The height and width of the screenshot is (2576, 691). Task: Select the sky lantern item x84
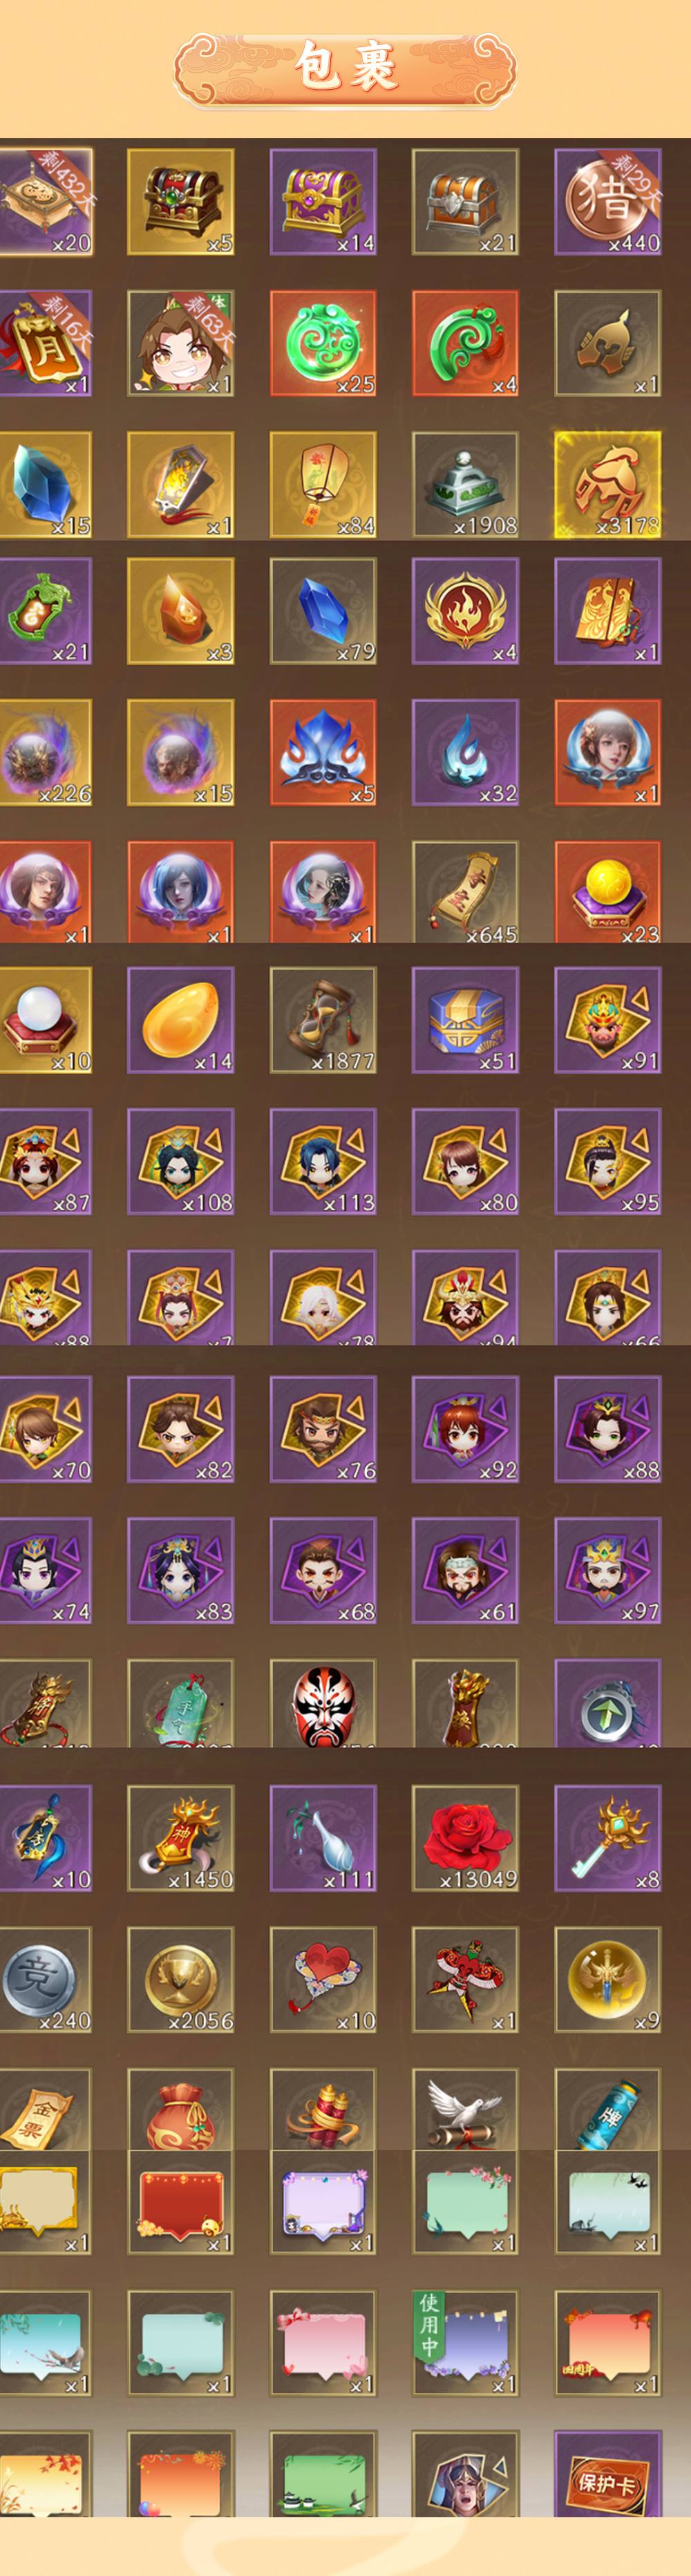coord(323,485)
